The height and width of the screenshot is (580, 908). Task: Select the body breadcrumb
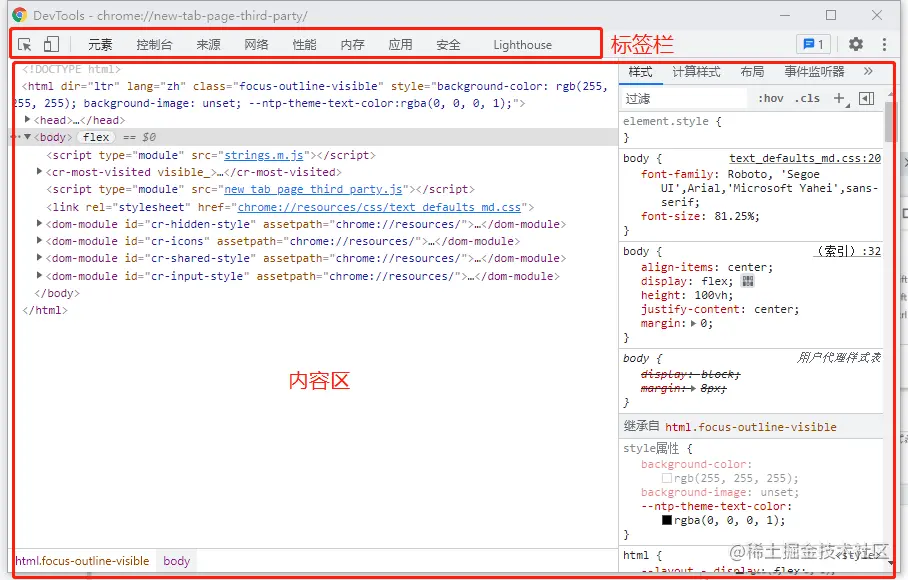177,561
